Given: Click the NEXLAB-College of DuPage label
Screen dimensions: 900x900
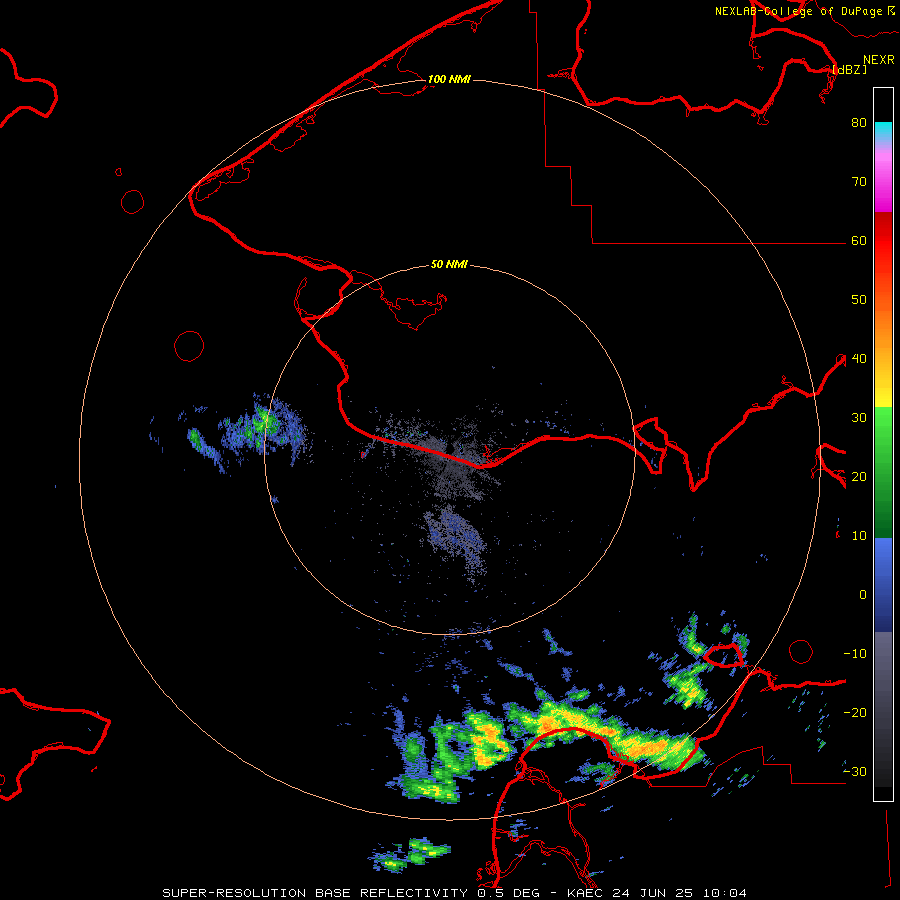Looking at the screenshot, I should click(x=800, y=11).
